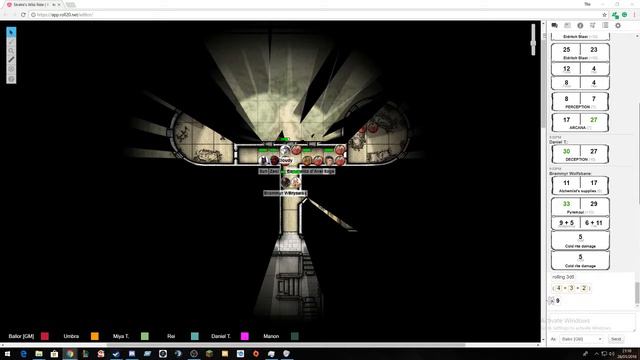Click the Rei player name

(171, 336)
